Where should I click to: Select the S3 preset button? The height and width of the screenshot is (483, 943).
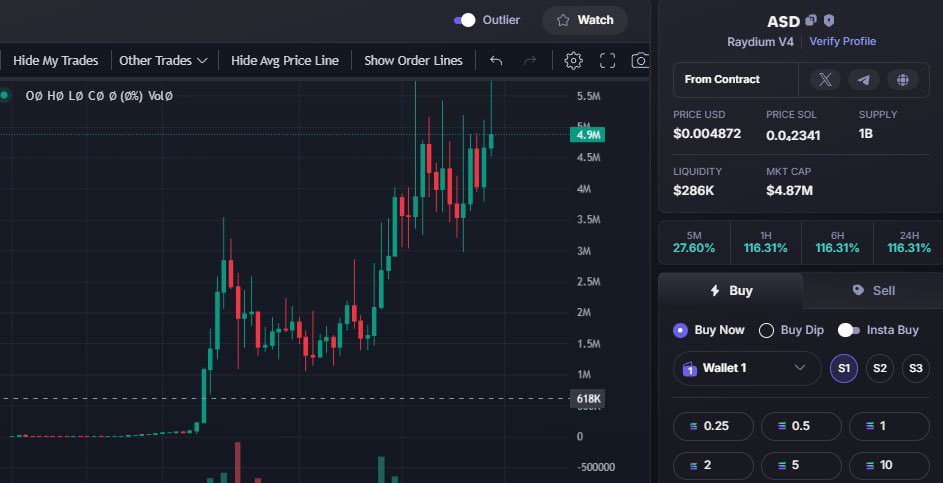coord(915,368)
